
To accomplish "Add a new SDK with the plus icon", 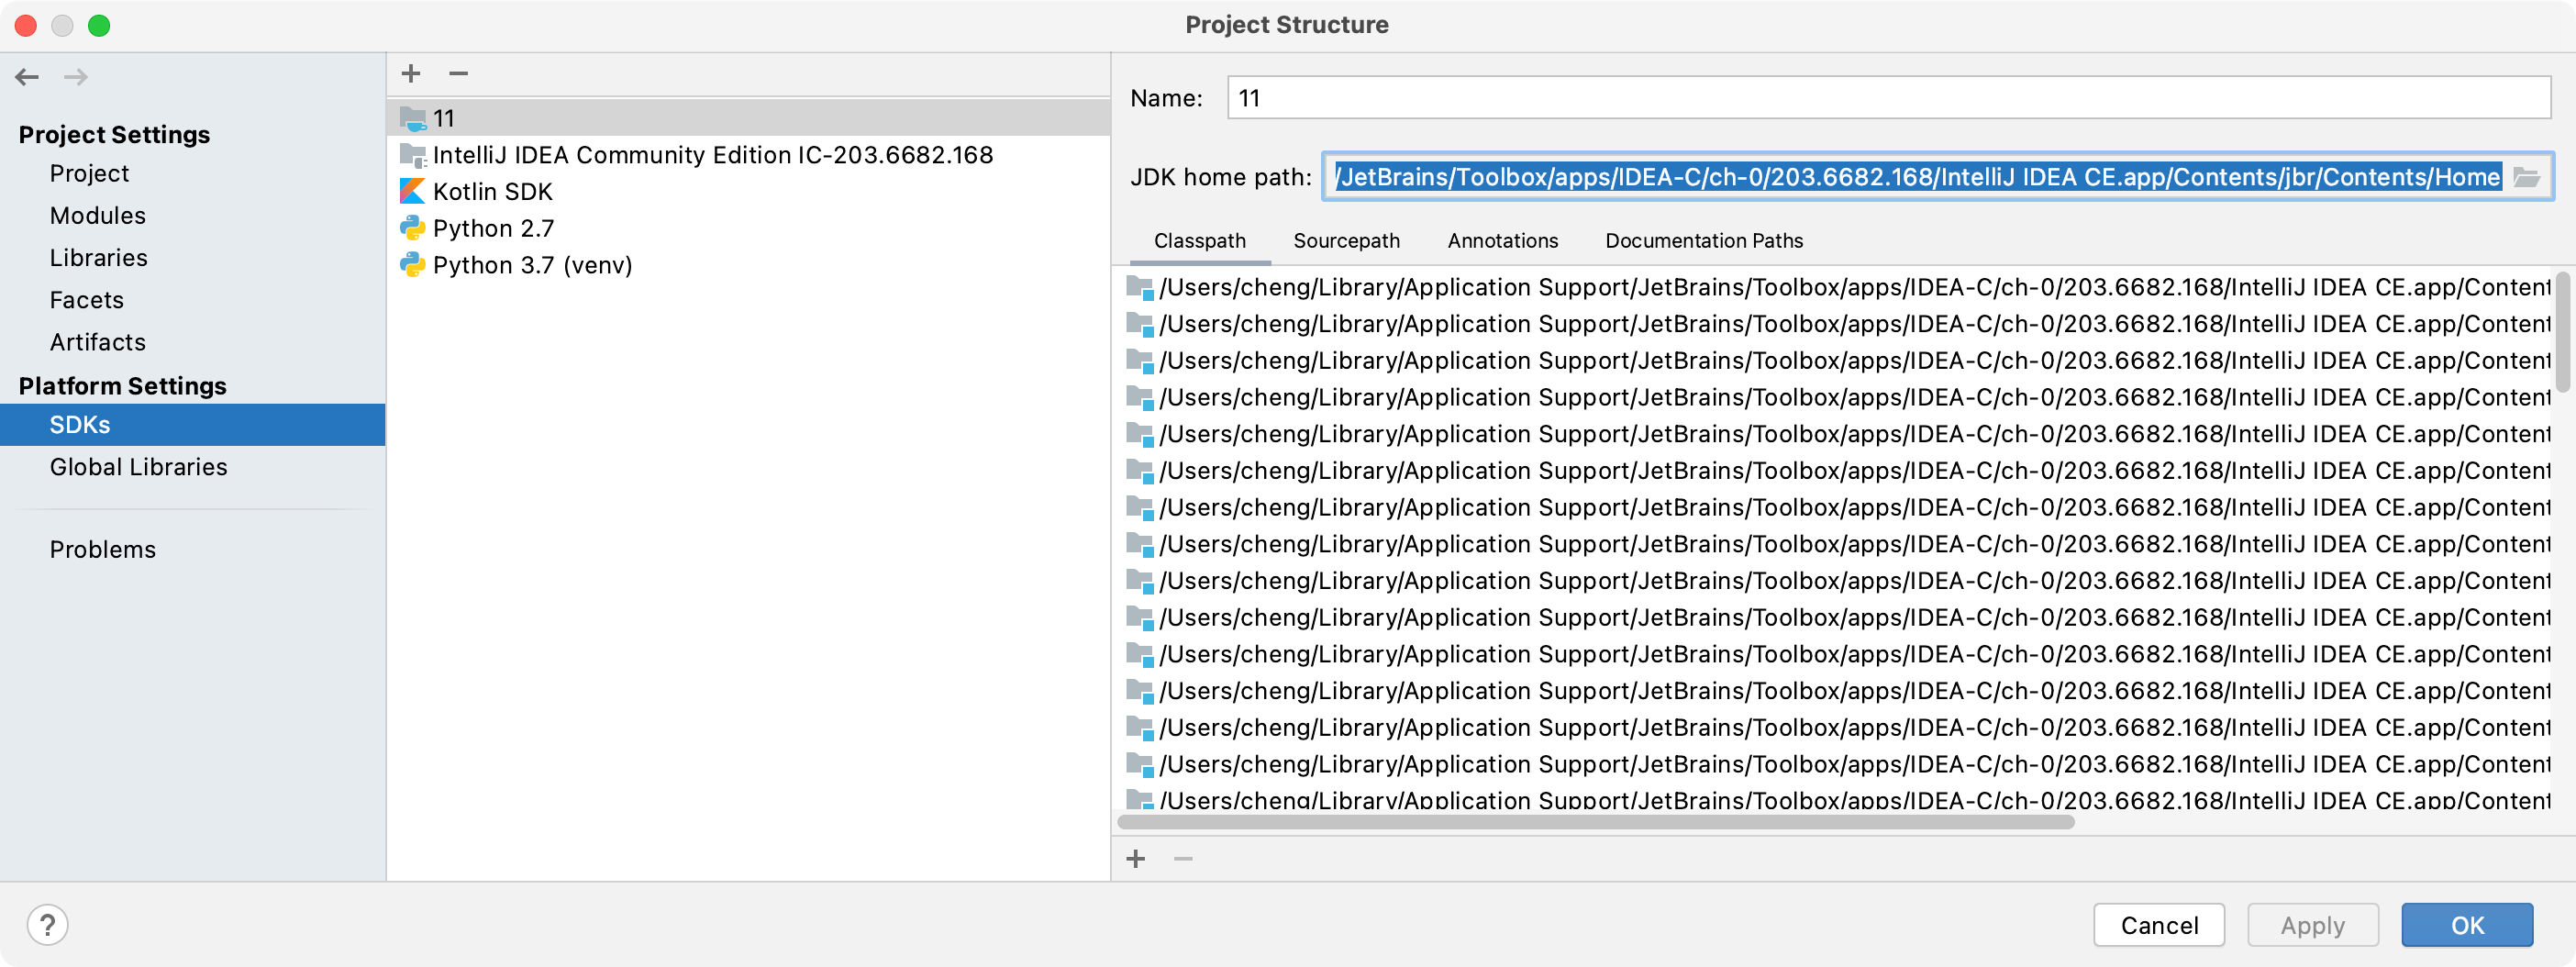I will pyautogui.click(x=411, y=74).
